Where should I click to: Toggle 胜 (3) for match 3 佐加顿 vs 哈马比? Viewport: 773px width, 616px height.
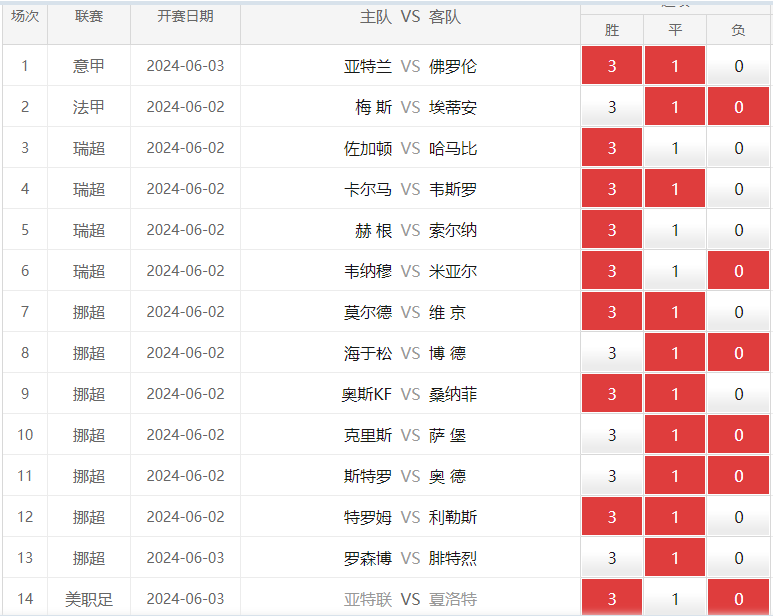pyautogui.click(x=612, y=147)
